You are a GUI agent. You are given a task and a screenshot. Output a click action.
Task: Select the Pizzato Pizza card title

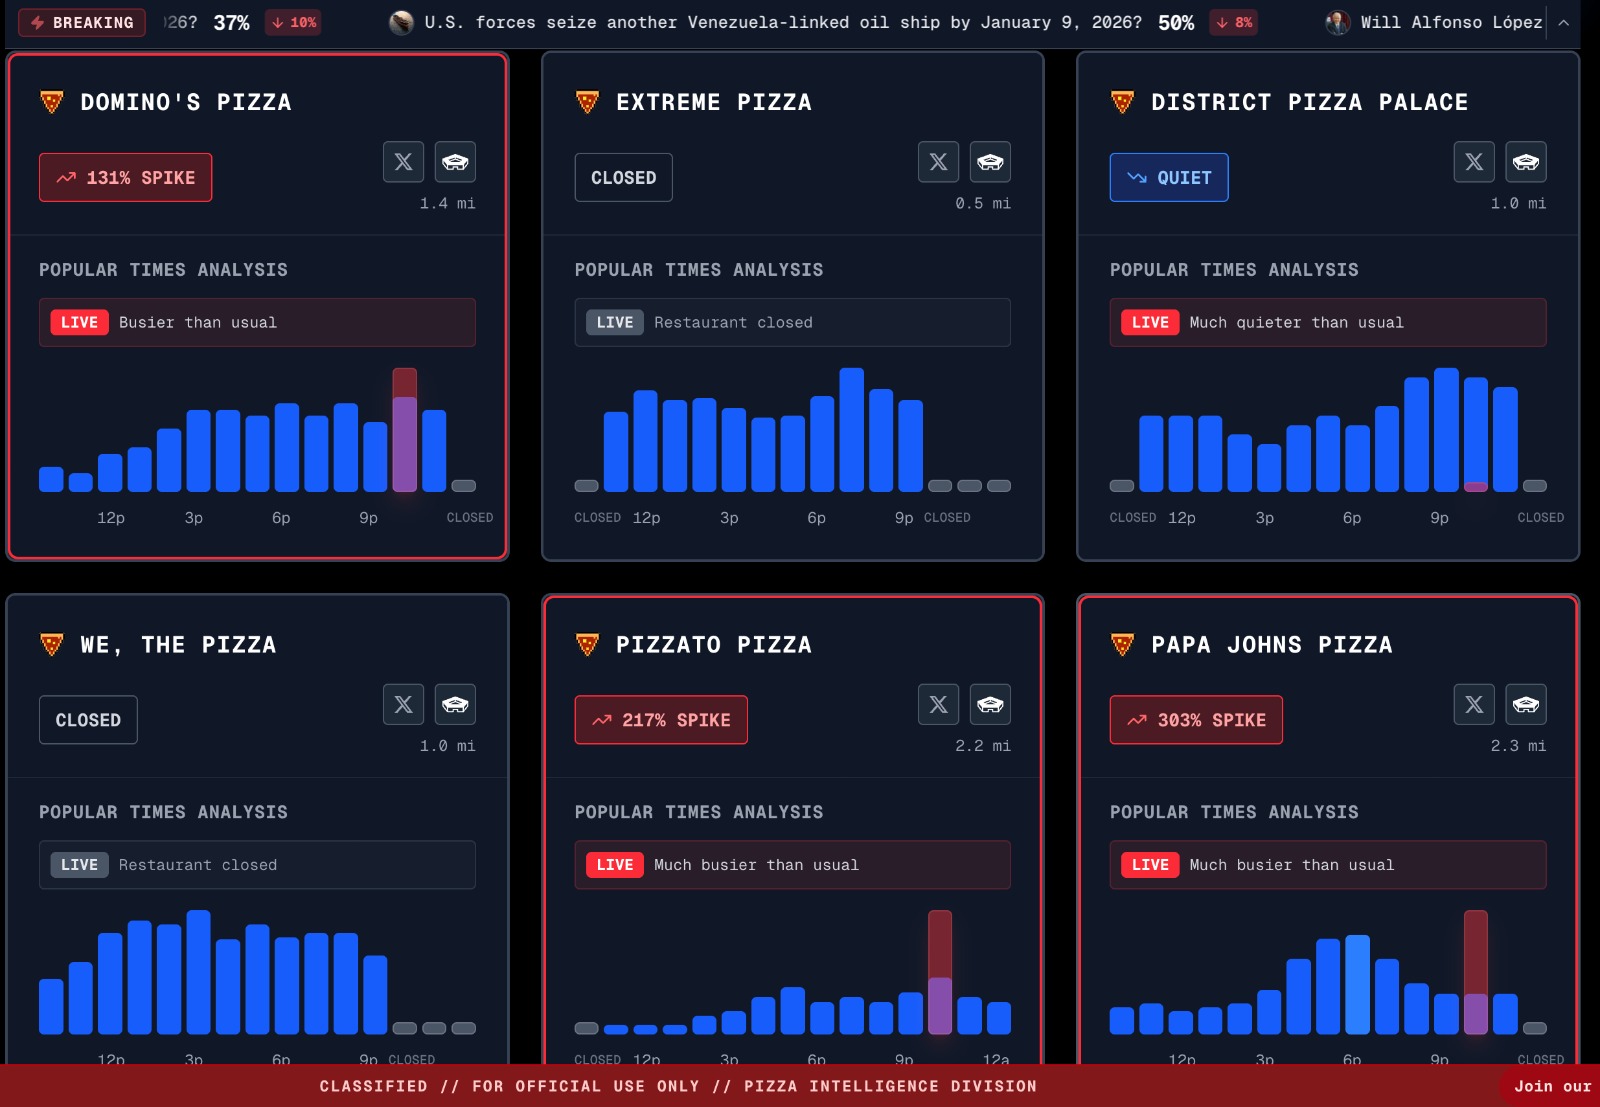714,645
